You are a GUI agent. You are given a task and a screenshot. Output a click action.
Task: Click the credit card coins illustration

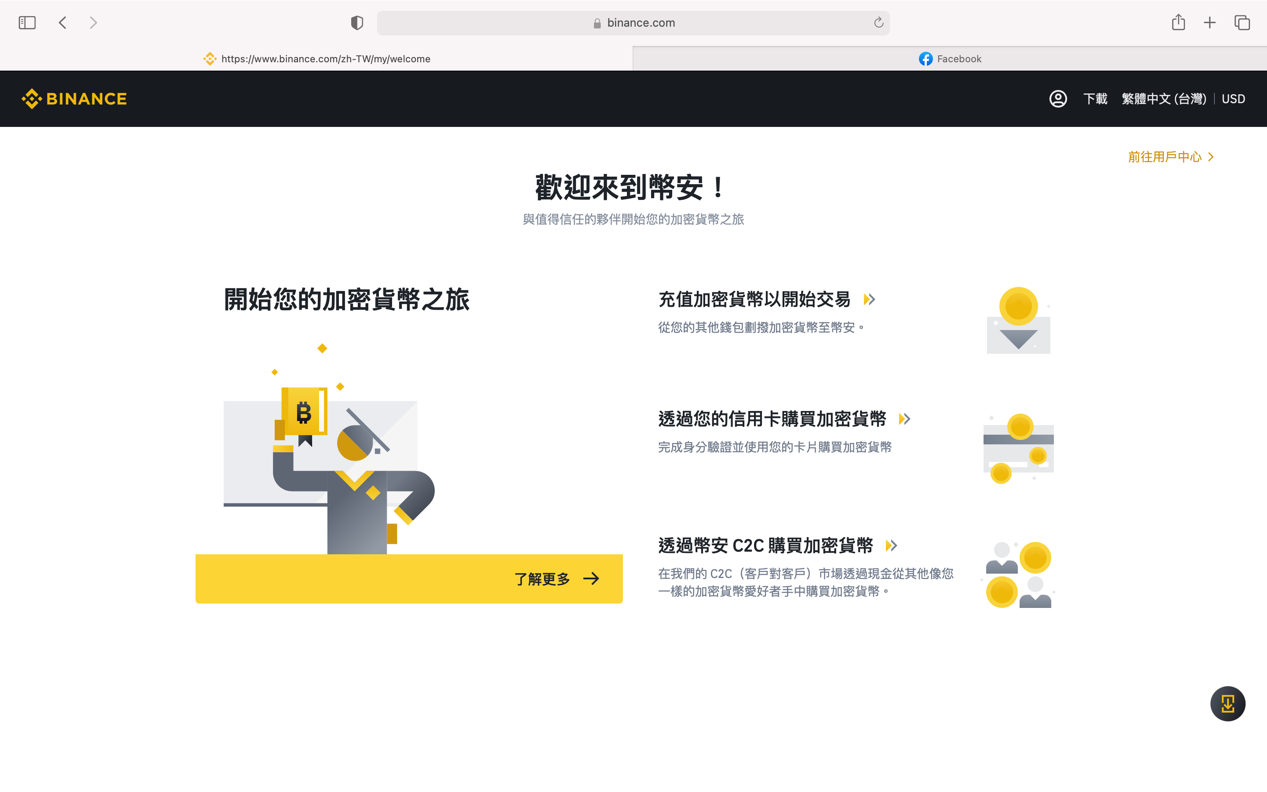click(1018, 447)
